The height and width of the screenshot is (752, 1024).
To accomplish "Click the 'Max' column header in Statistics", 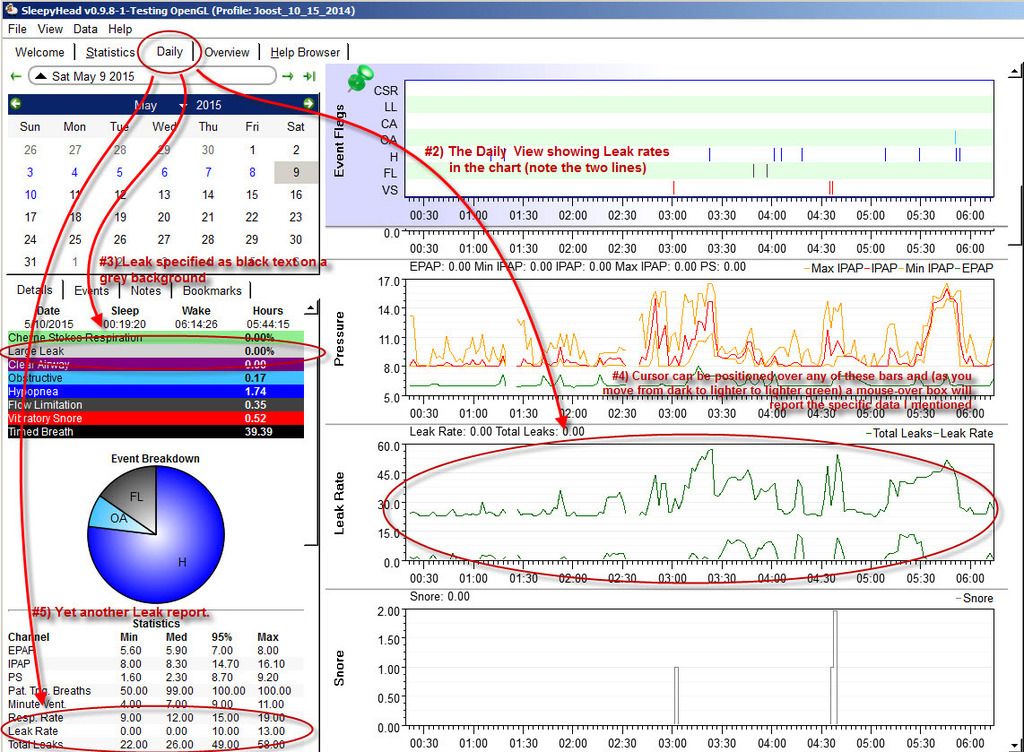I will (x=268, y=636).
